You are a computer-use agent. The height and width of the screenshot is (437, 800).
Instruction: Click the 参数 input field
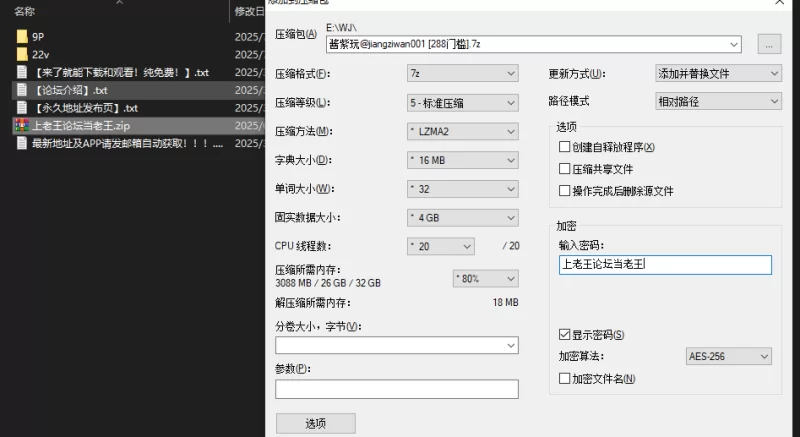point(397,389)
